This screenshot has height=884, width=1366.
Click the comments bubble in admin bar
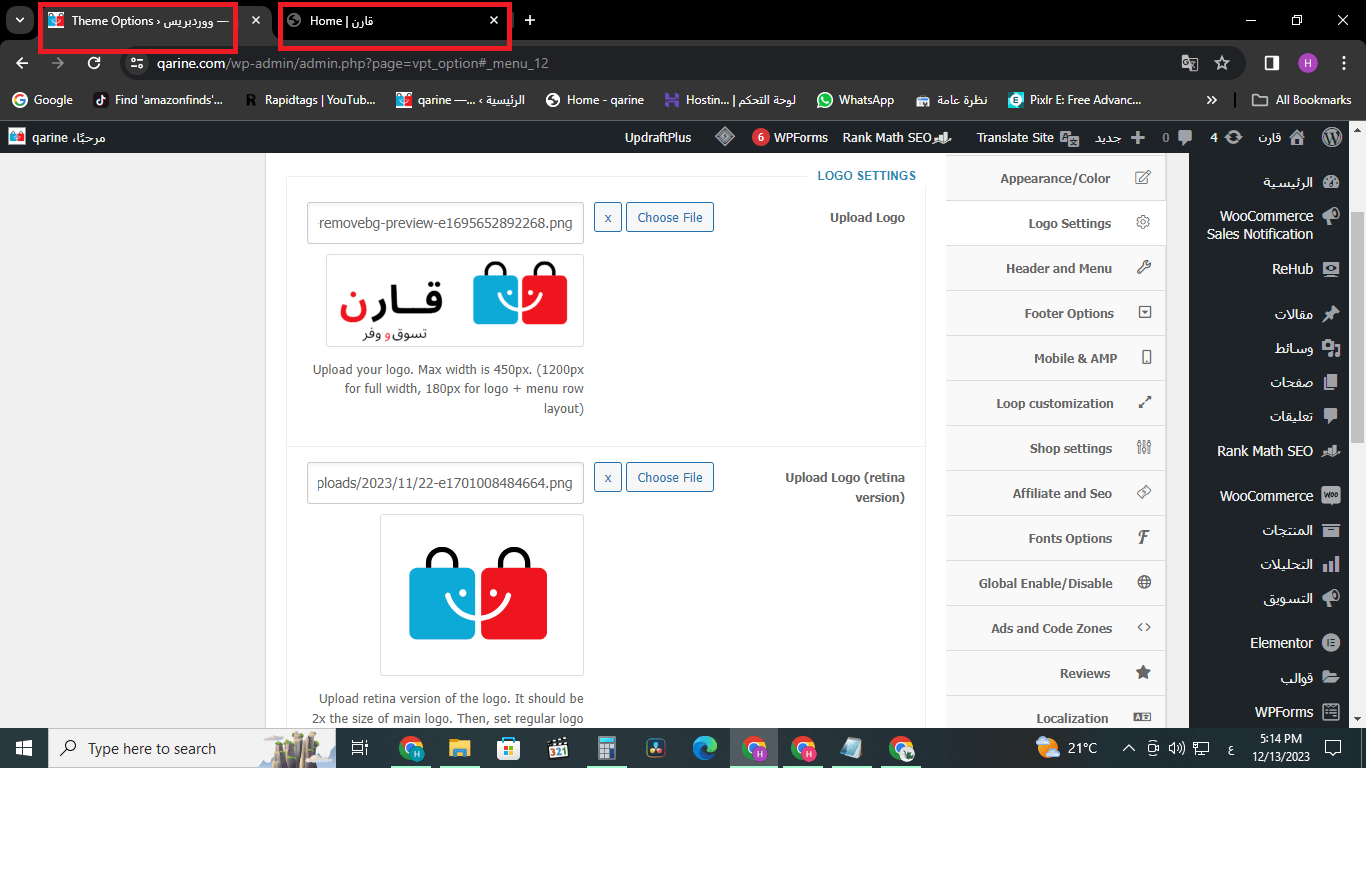[x=1184, y=137]
